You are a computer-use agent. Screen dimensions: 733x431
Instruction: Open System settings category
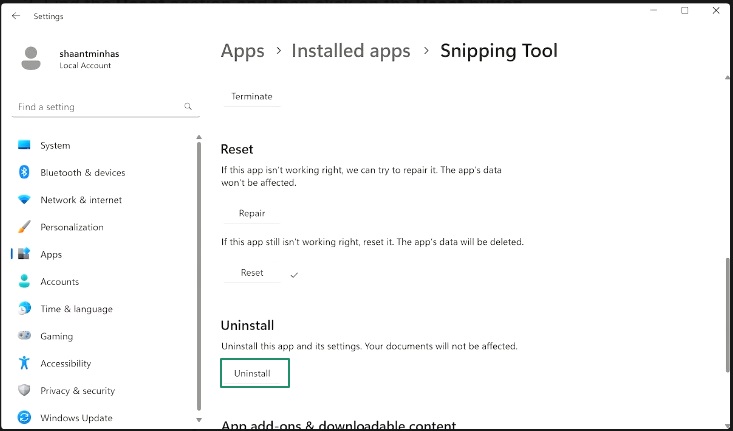point(55,145)
